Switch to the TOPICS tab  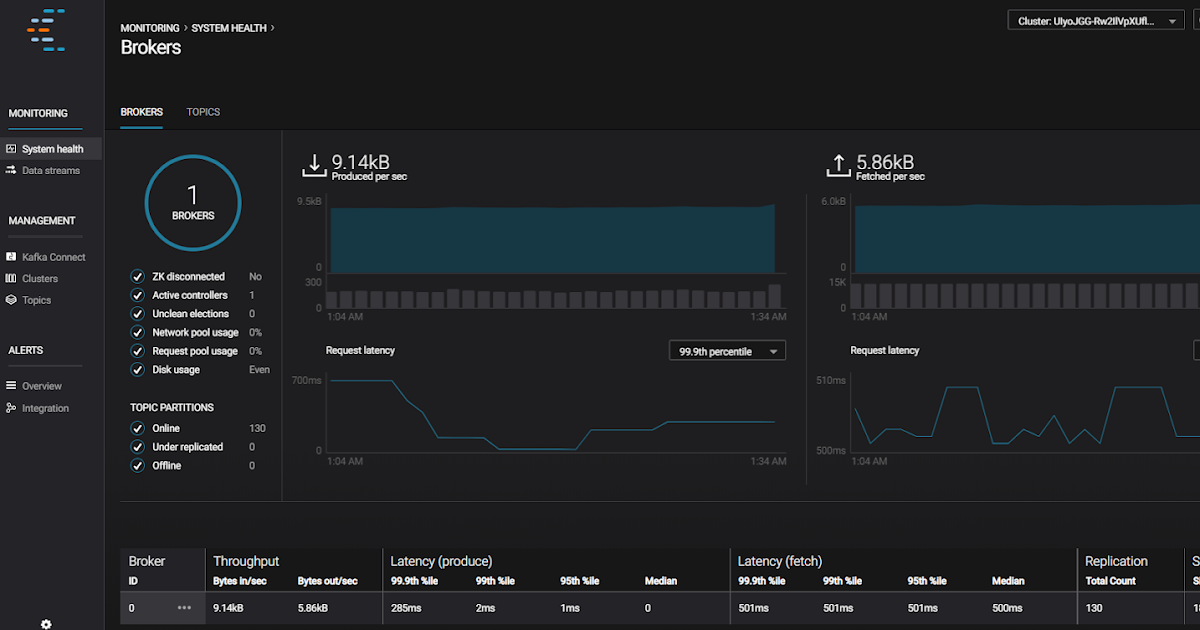point(203,112)
